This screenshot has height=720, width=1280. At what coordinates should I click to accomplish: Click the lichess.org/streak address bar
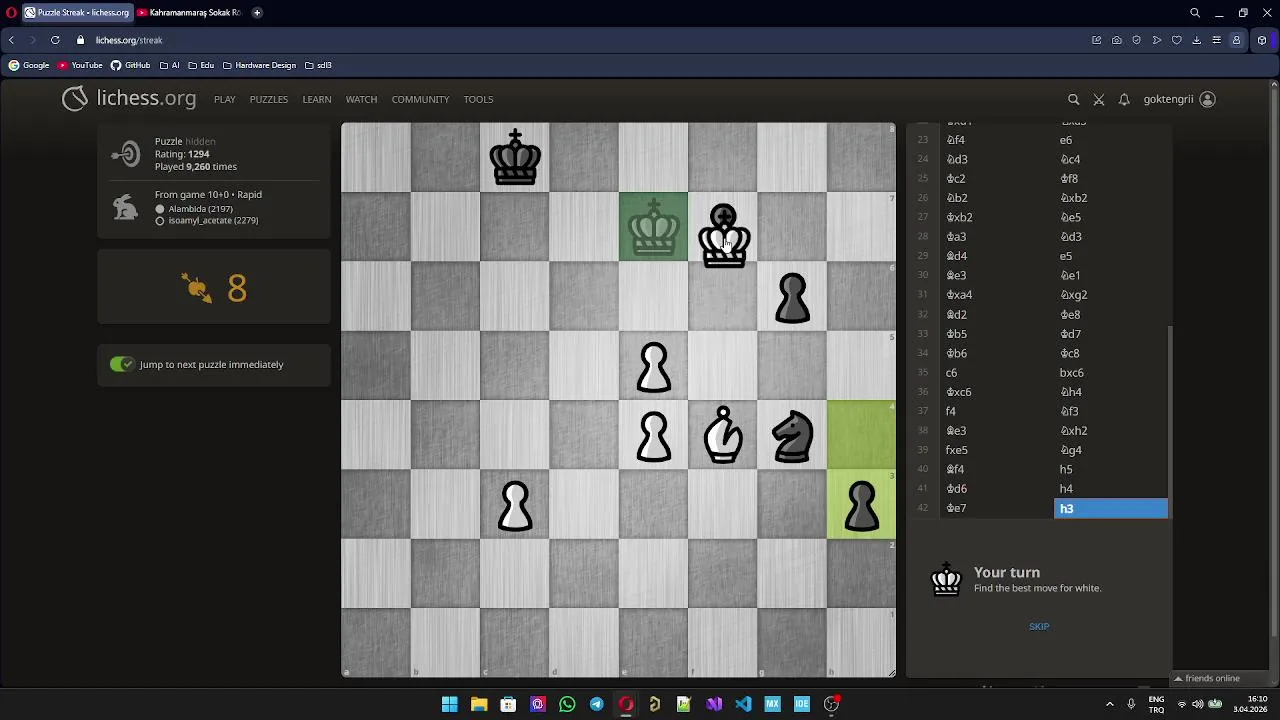129,40
